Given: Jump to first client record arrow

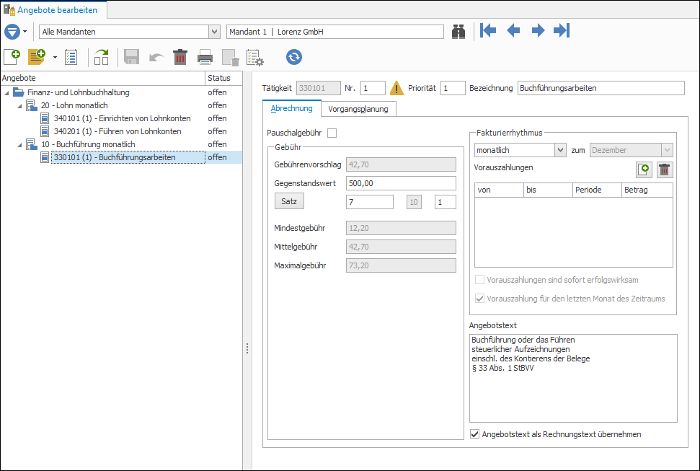Looking at the screenshot, I should [x=488, y=30].
